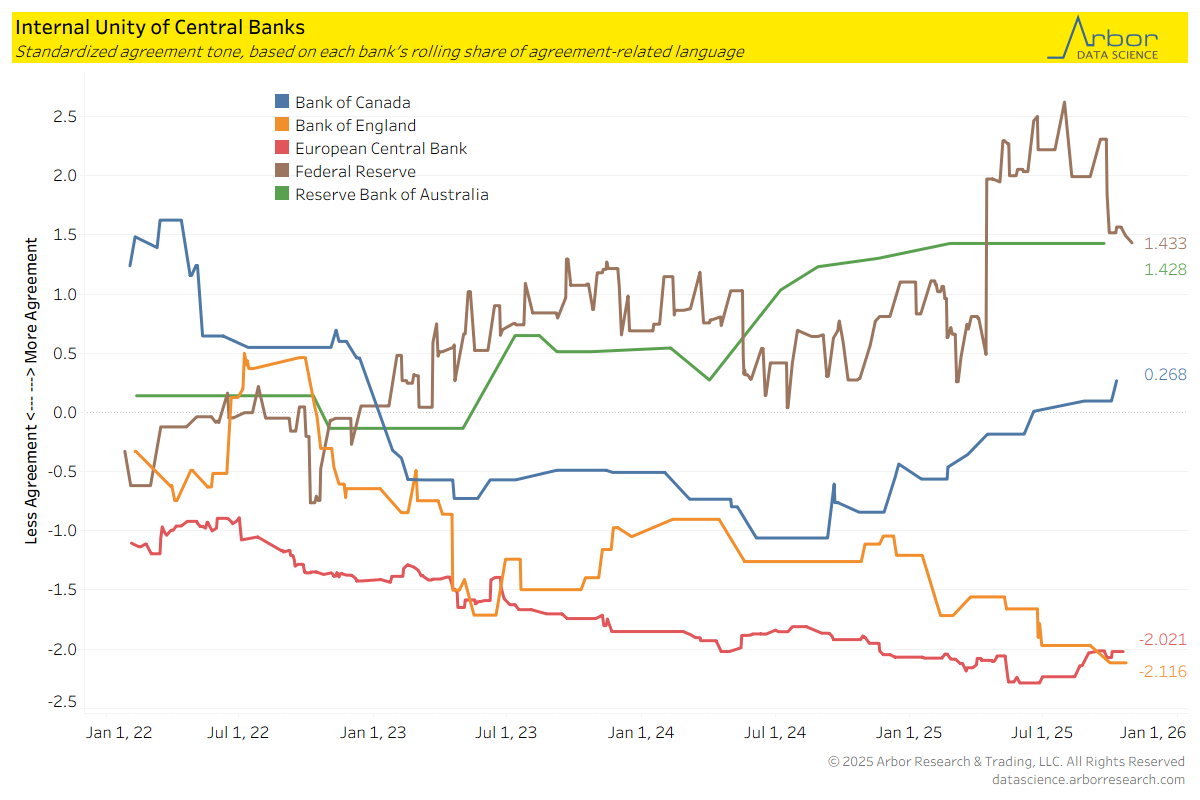1200x800 pixels.
Task: Click the green Reserve Bank of Australia swatch
Action: [282, 194]
